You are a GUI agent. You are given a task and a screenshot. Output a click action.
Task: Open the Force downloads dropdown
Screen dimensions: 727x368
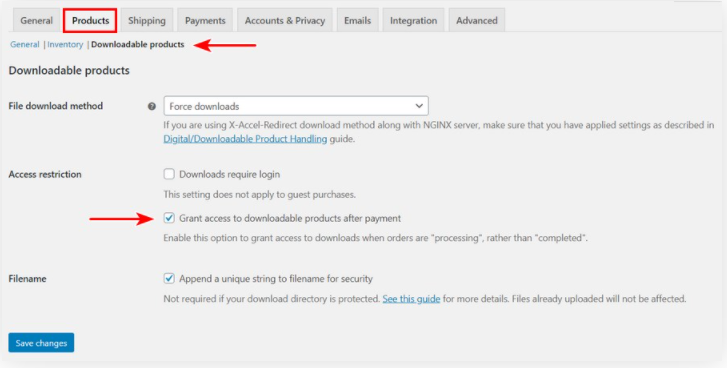click(296, 106)
